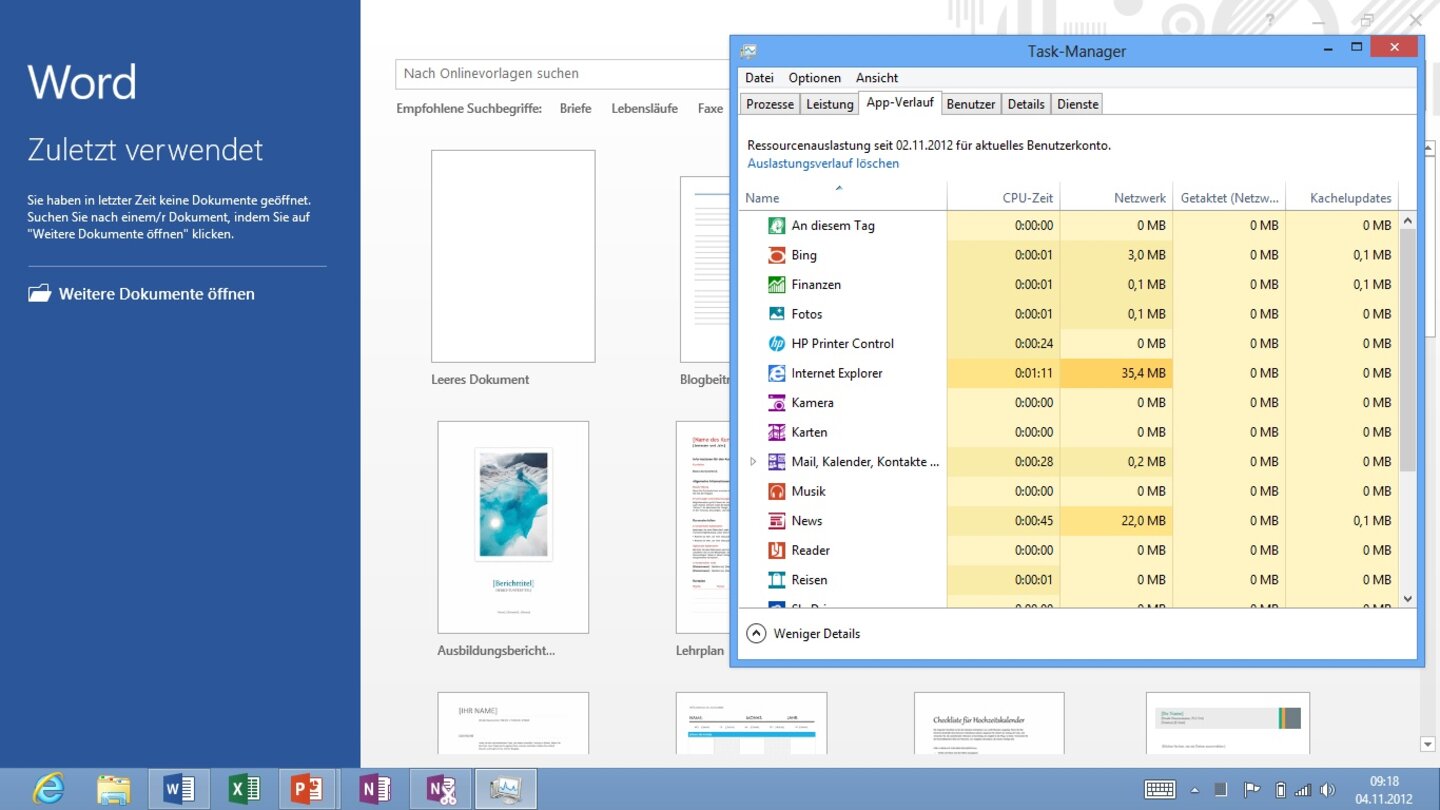Open OneNote clipping tool in taskbar
1440x810 pixels.
coord(440,789)
